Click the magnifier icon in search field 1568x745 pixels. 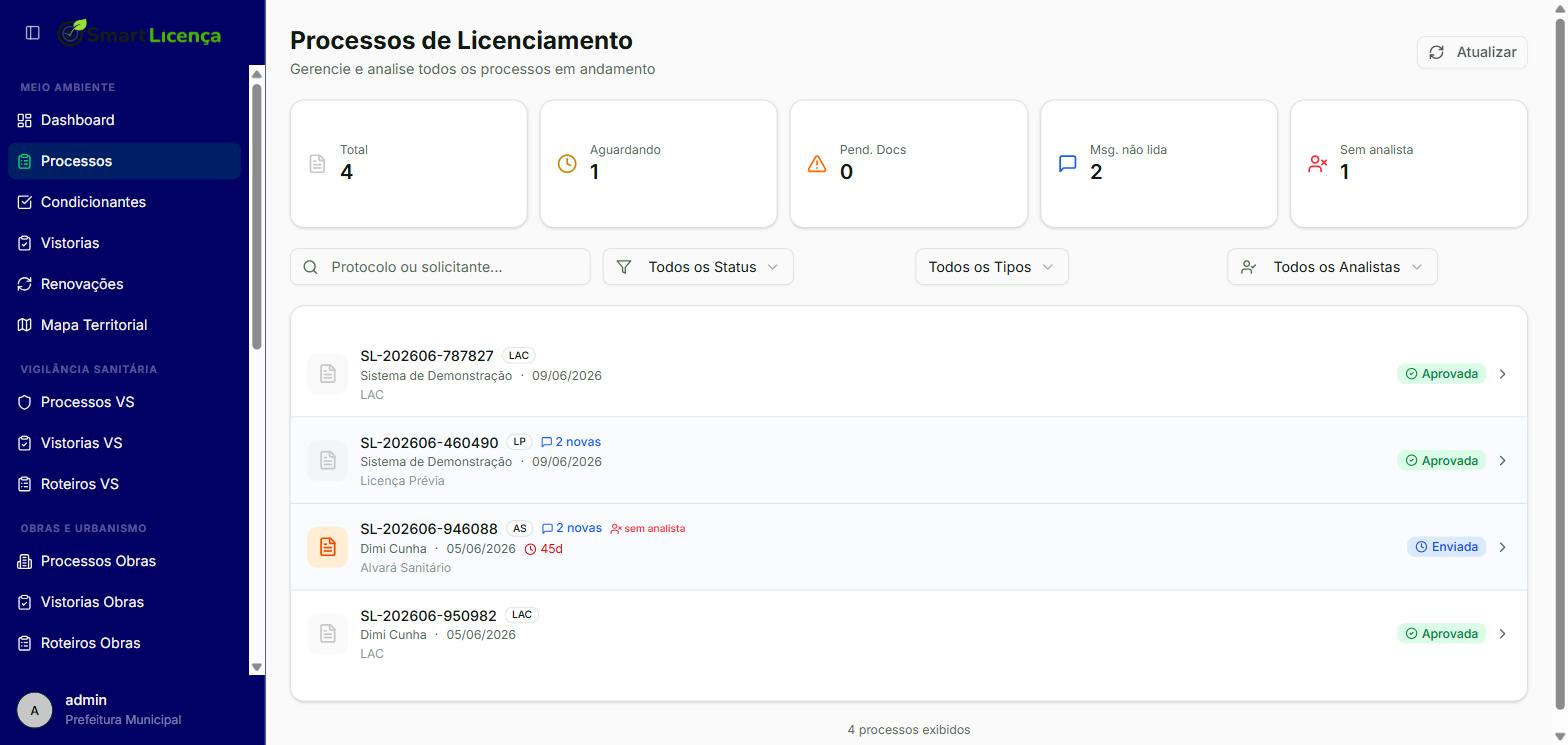click(x=310, y=267)
